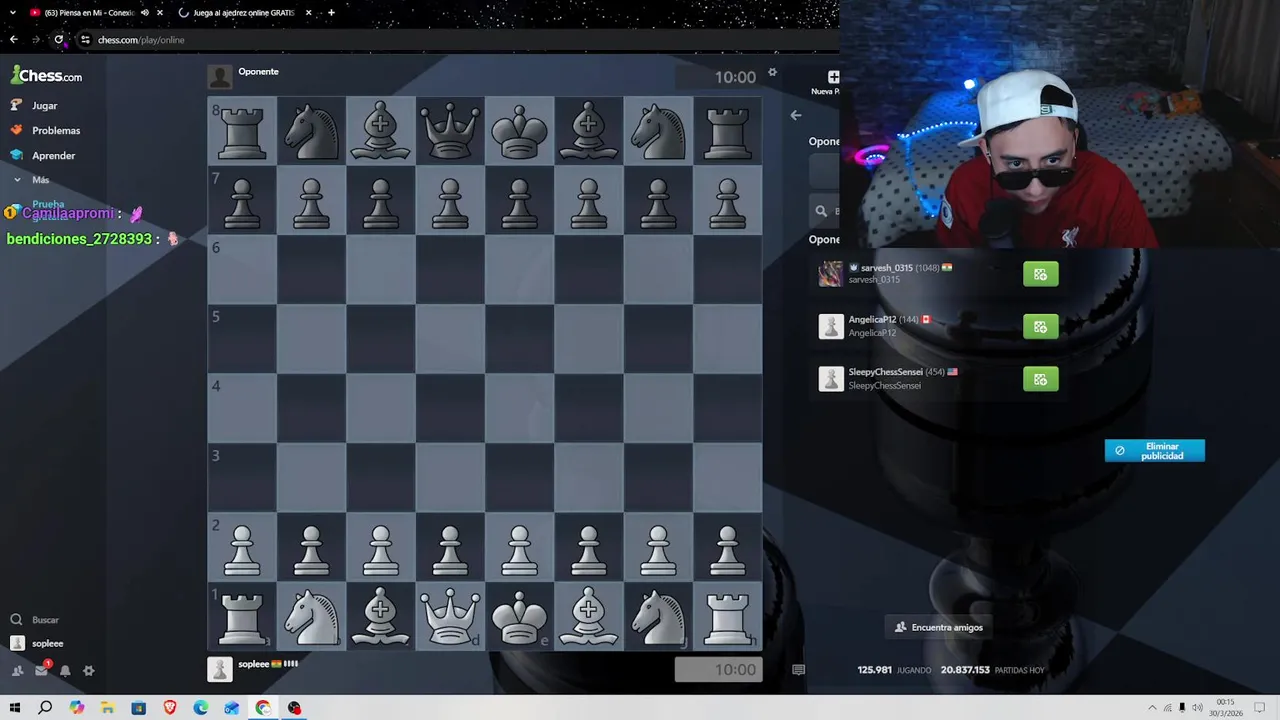Click the sopleee avatar below the board

point(220,669)
